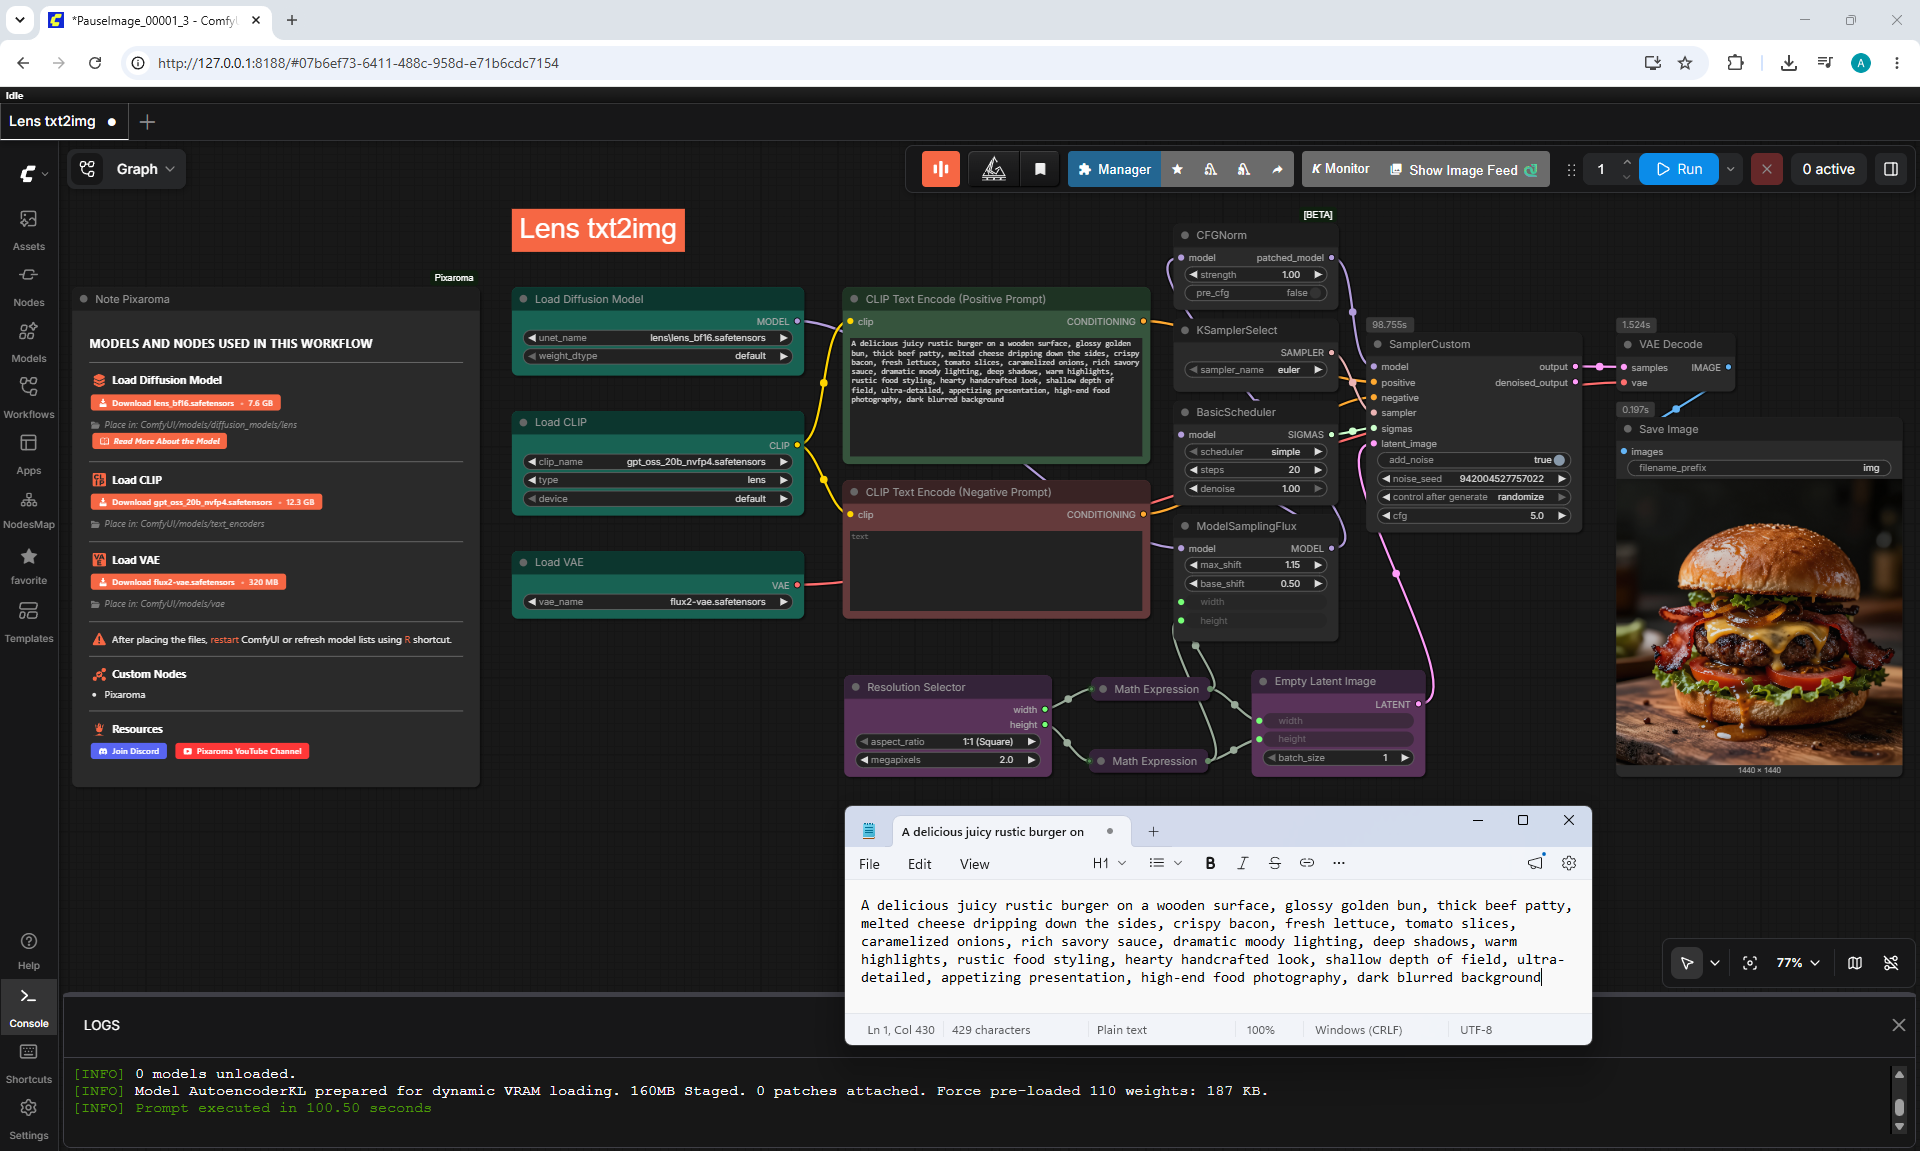Image resolution: width=1920 pixels, height=1151 pixels.
Task: Open the View menu in Notepad
Action: coord(974,864)
